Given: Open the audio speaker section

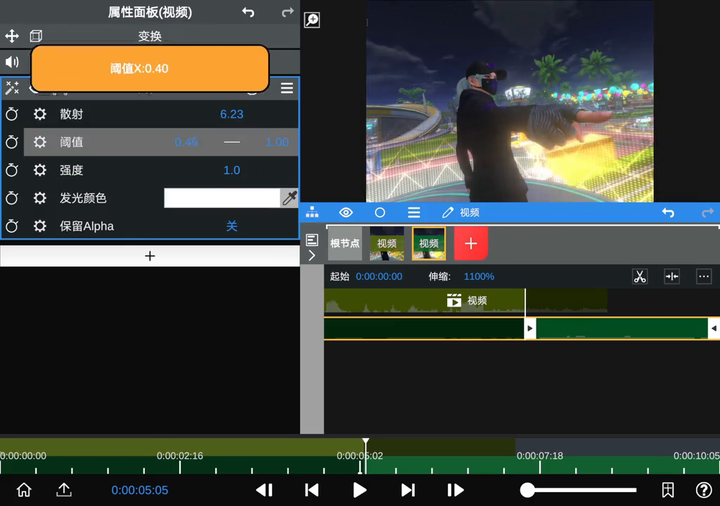Looking at the screenshot, I should point(12,62).
